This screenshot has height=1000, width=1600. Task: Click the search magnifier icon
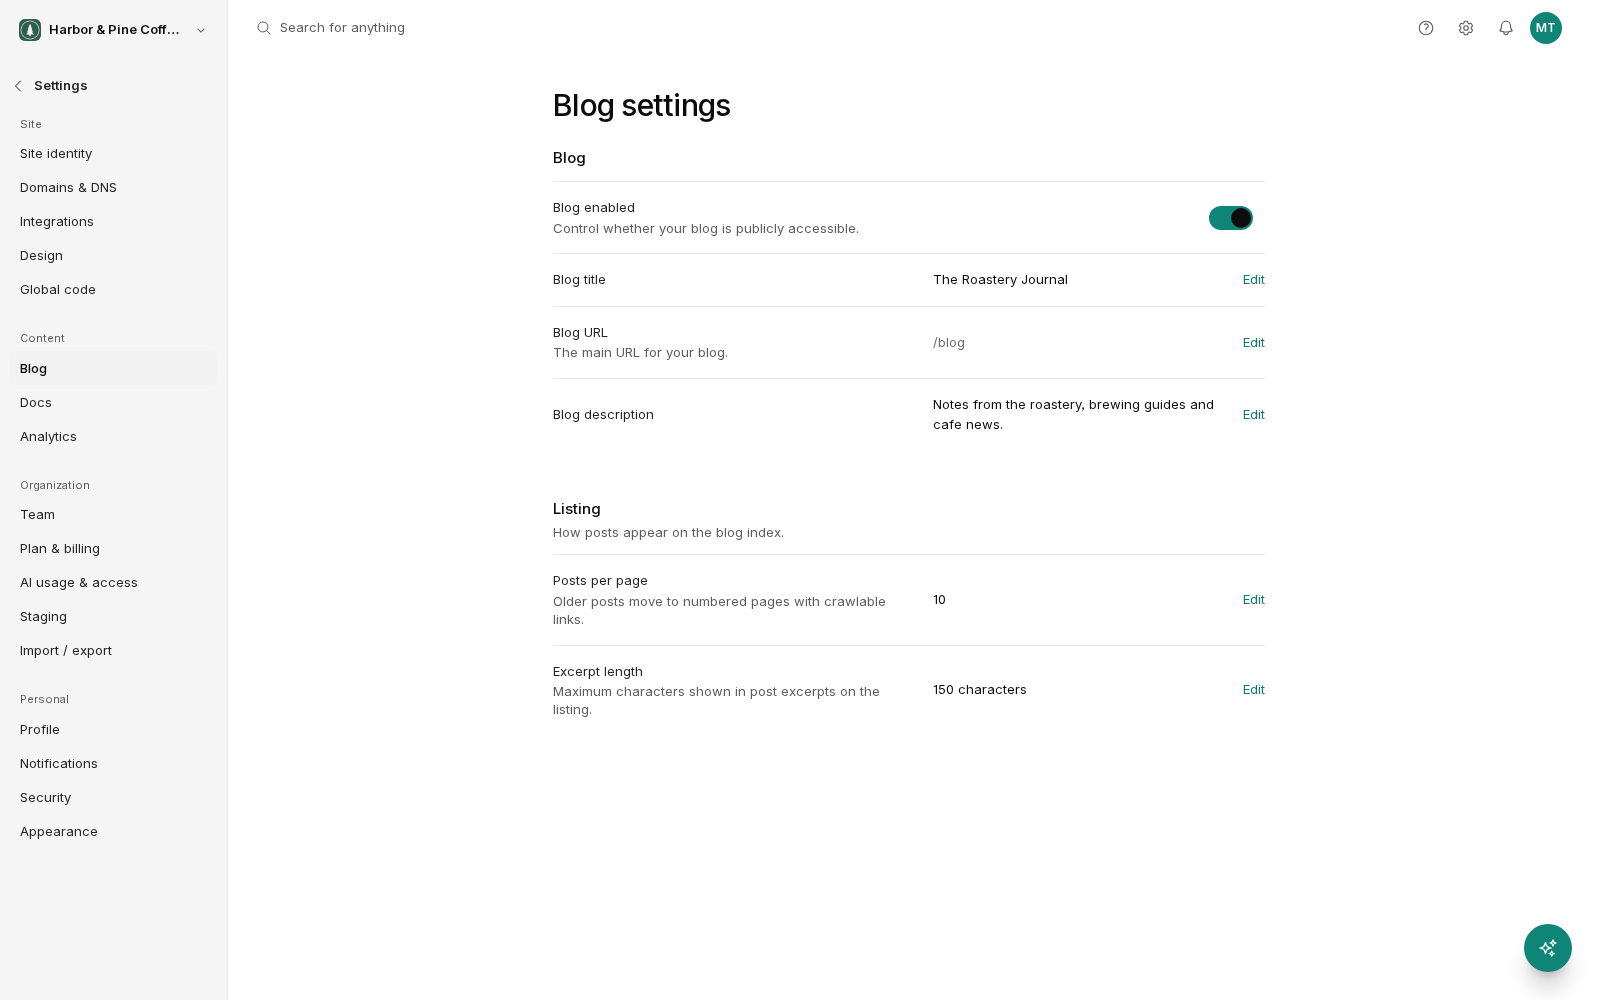[x=264, y=28]
